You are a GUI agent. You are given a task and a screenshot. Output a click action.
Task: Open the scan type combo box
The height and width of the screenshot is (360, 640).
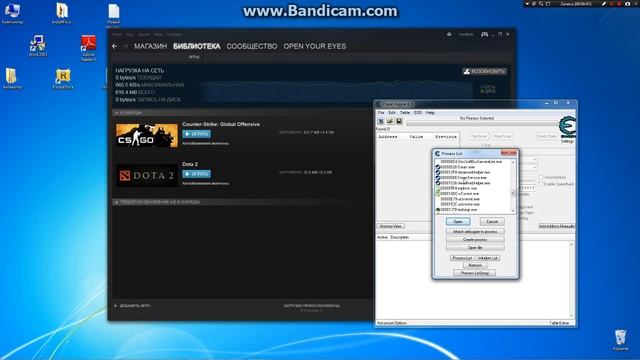[528, 160]
